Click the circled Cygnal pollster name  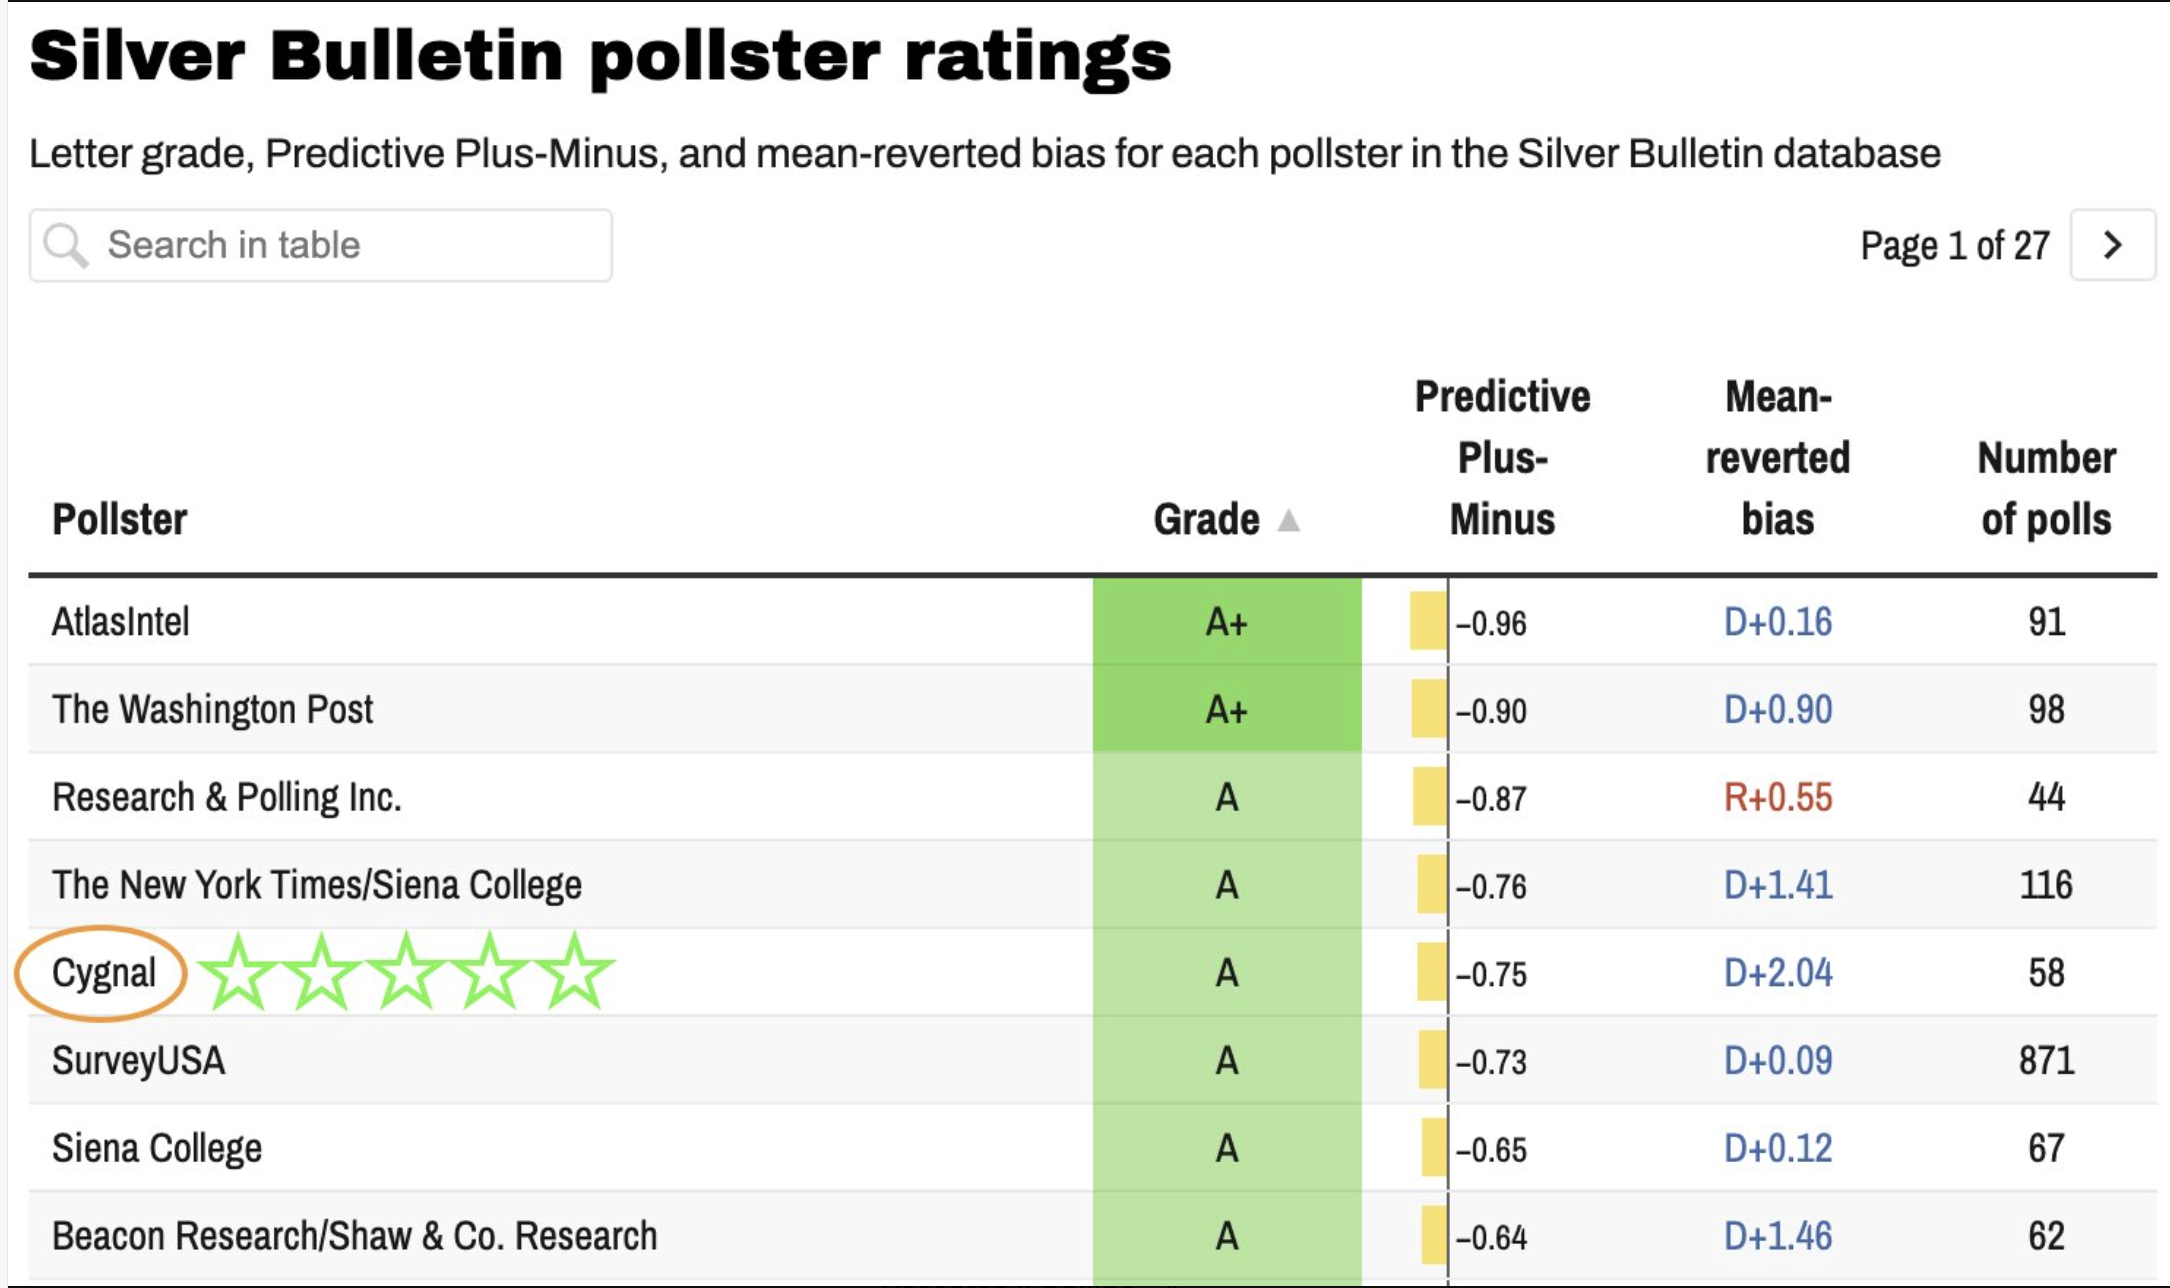104,973
